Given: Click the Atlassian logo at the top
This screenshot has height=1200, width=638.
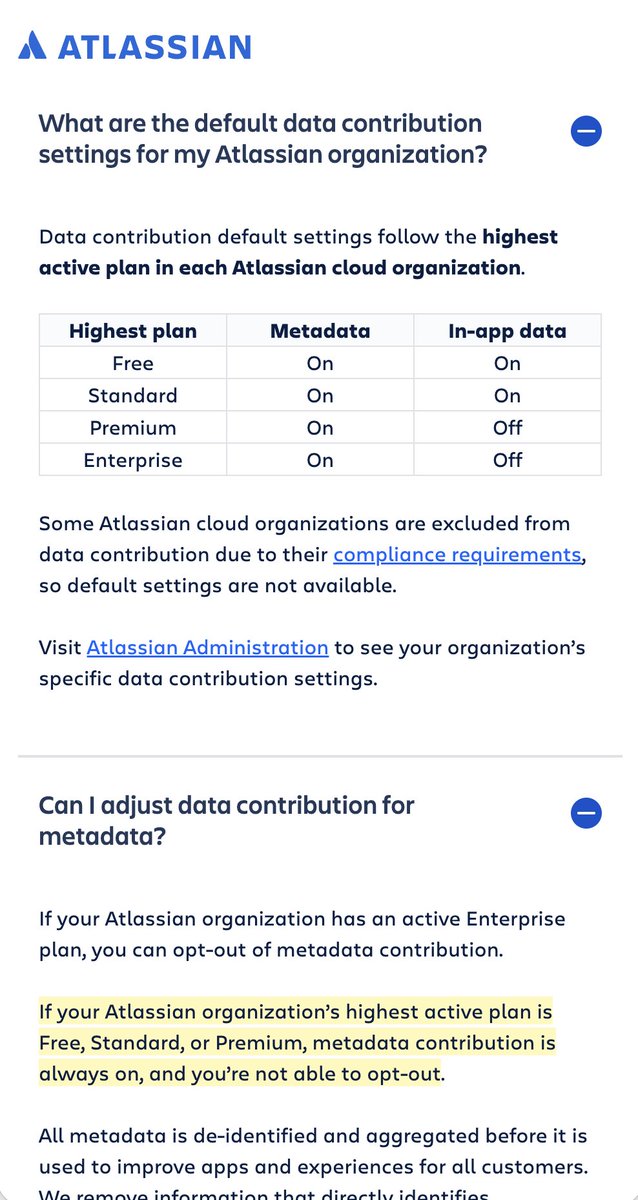Looking at the screenshot, I should click(135, 46).
